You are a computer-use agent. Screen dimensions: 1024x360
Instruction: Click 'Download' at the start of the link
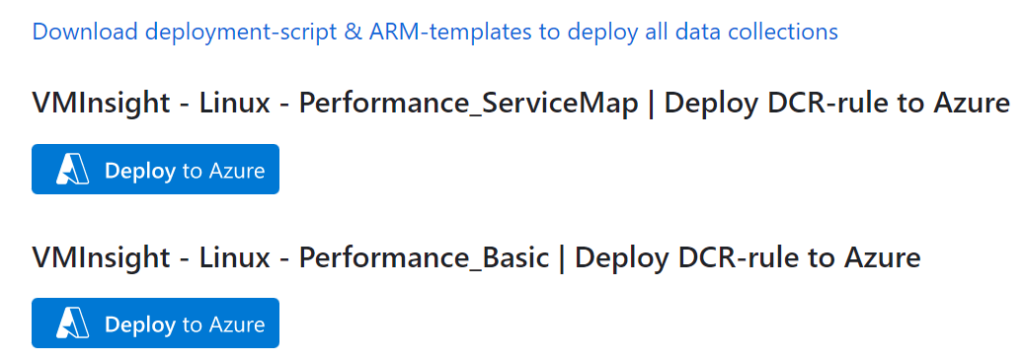pos(85,31)
